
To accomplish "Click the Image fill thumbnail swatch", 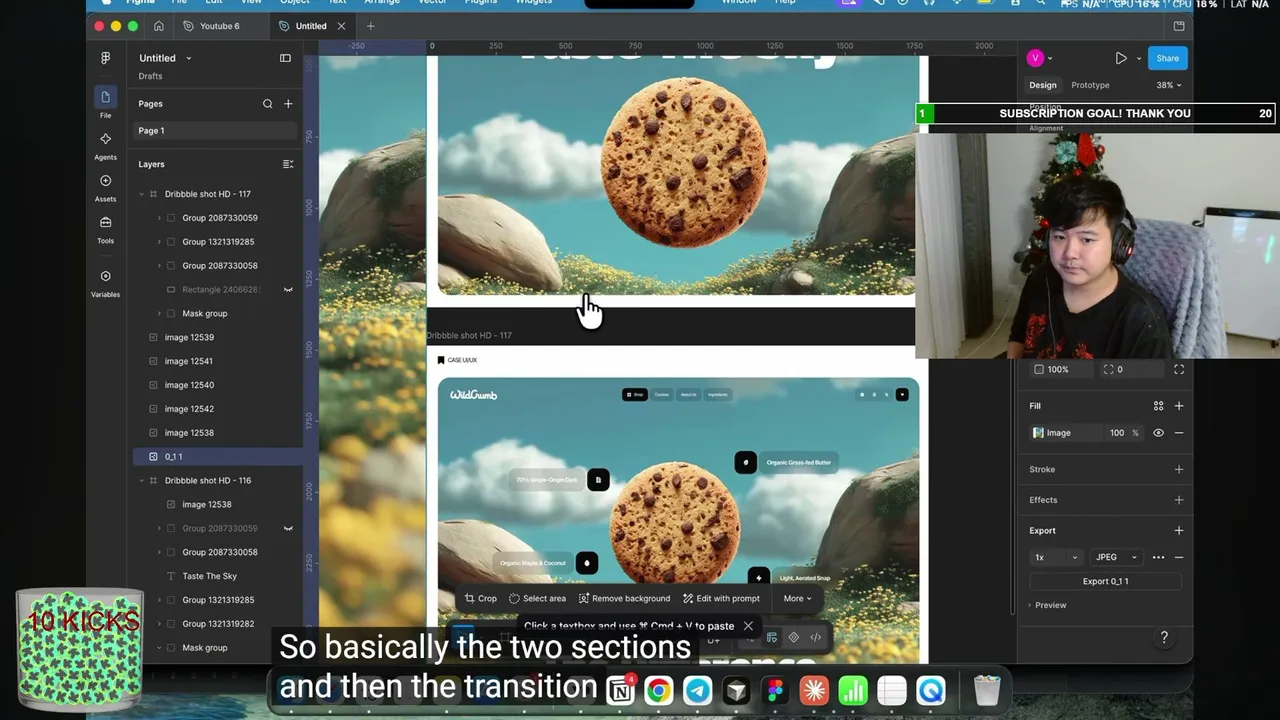I will 1038,433.
